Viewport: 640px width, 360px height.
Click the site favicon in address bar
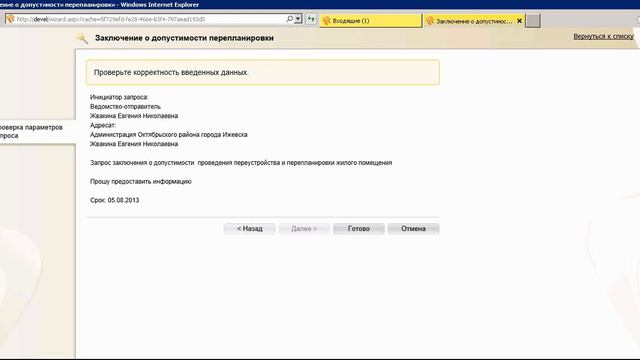coord(11,19)
